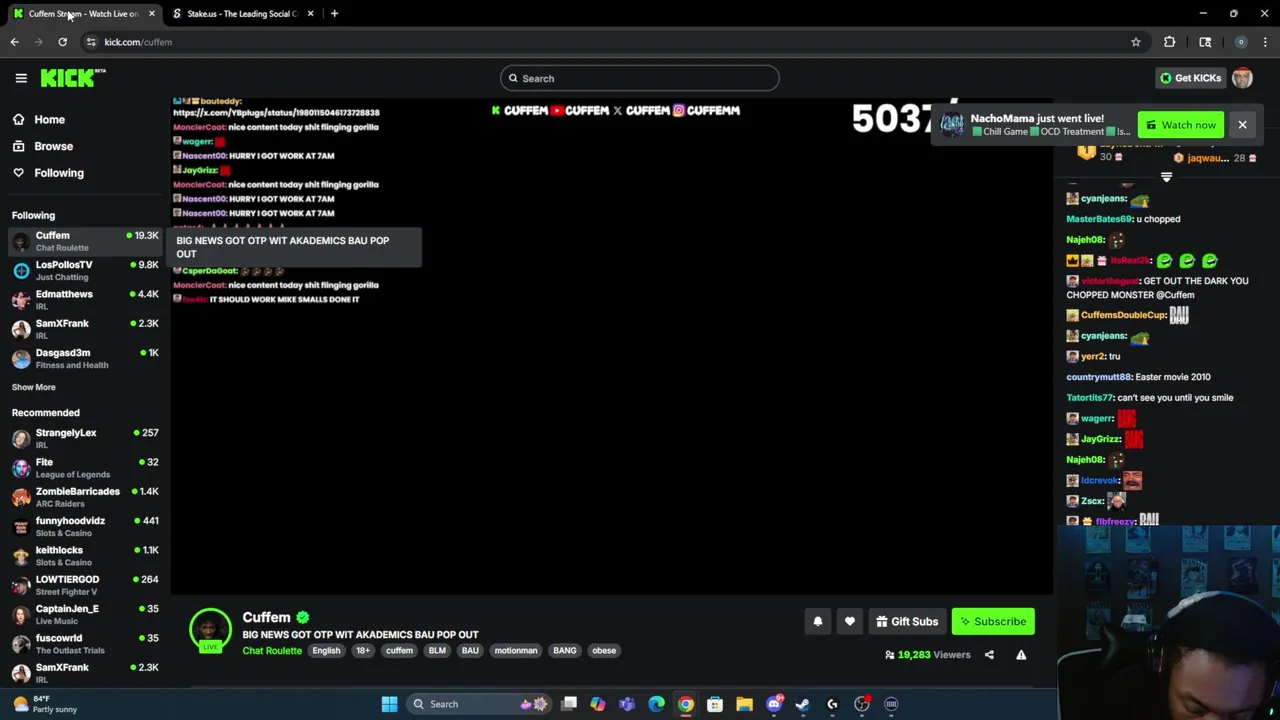Open fuscoworld recommended channel
Viewport: 1280px width, 720px height.
[85, 643]
